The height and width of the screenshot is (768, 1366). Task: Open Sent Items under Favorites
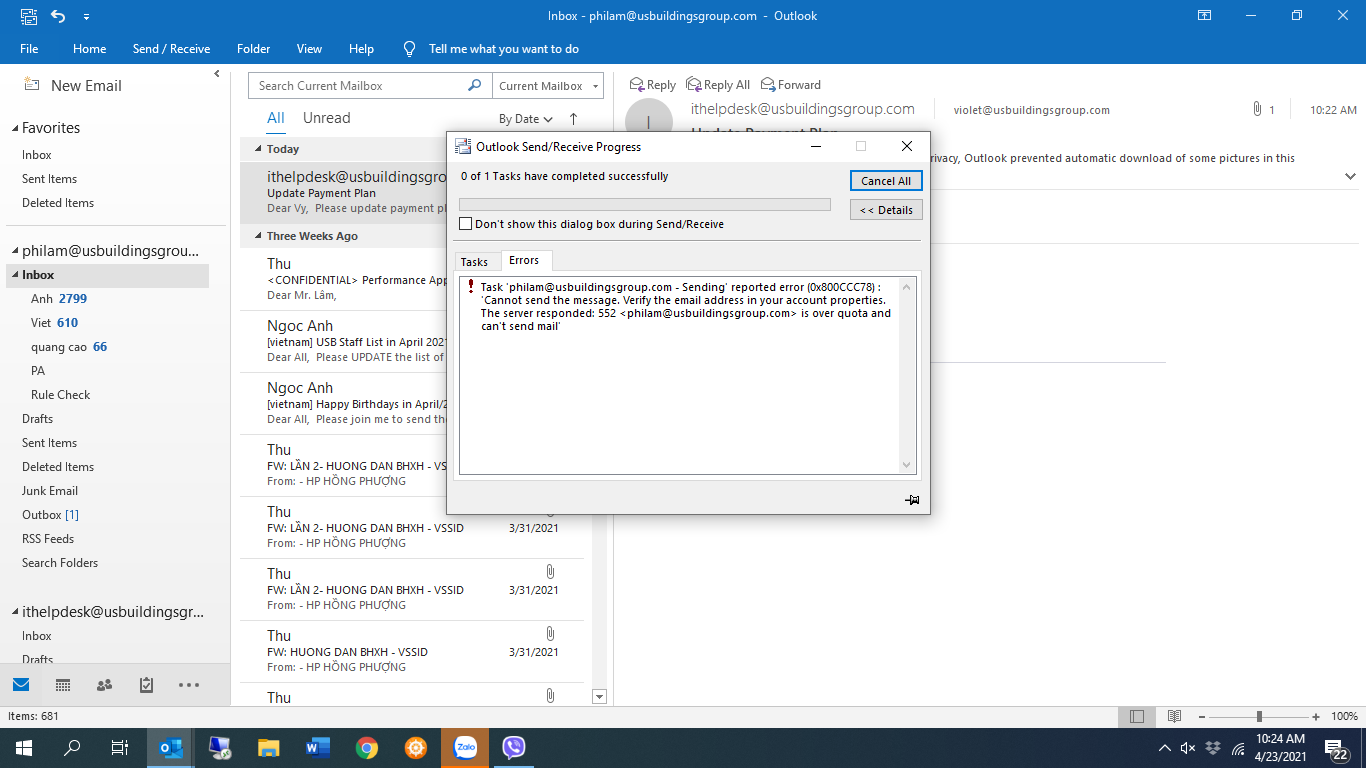[49, 179]
